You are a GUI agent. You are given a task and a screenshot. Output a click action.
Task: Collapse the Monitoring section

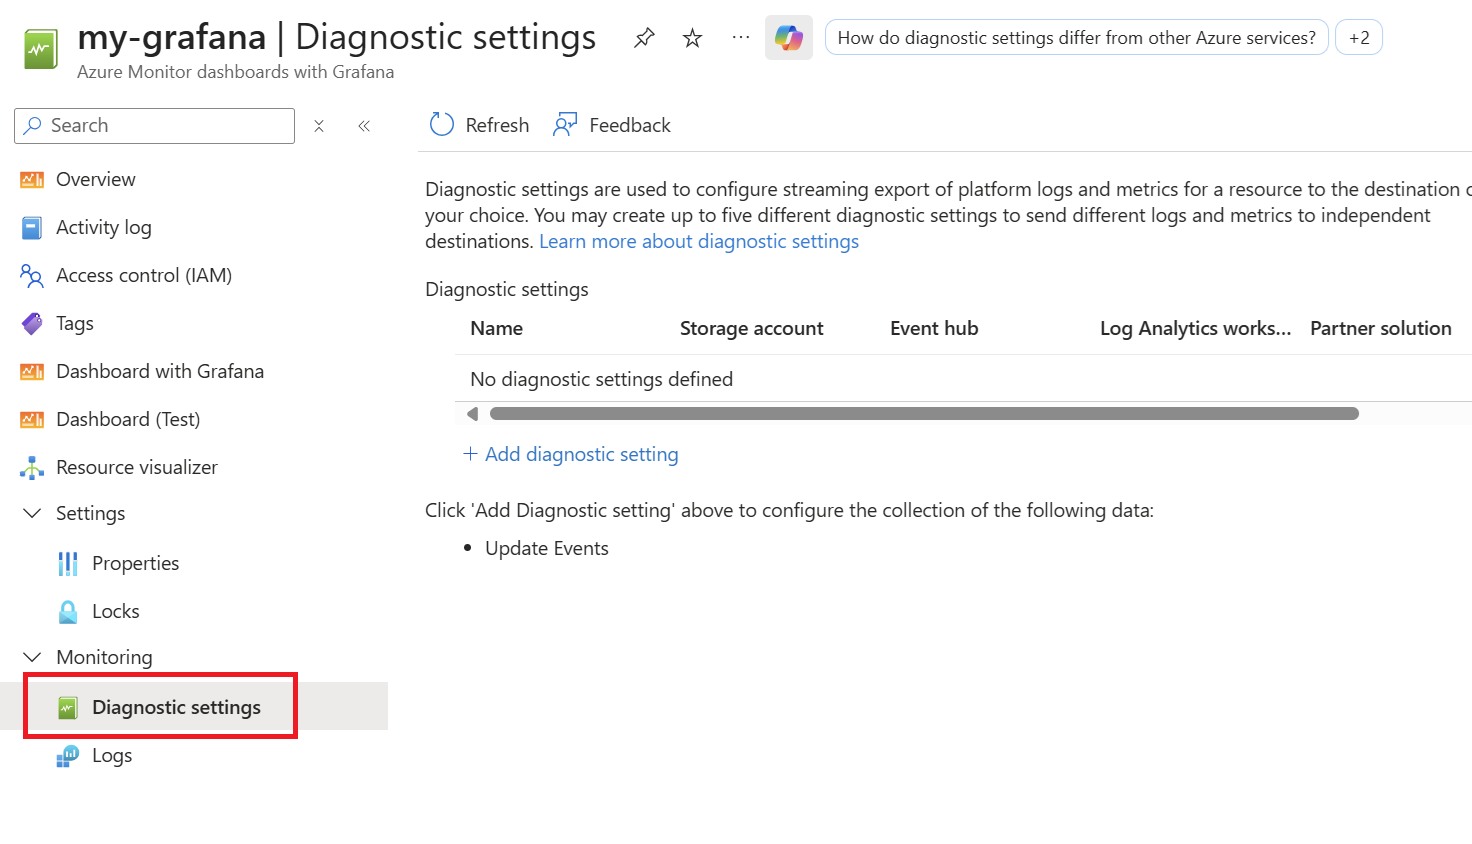[x=32, y=657]
